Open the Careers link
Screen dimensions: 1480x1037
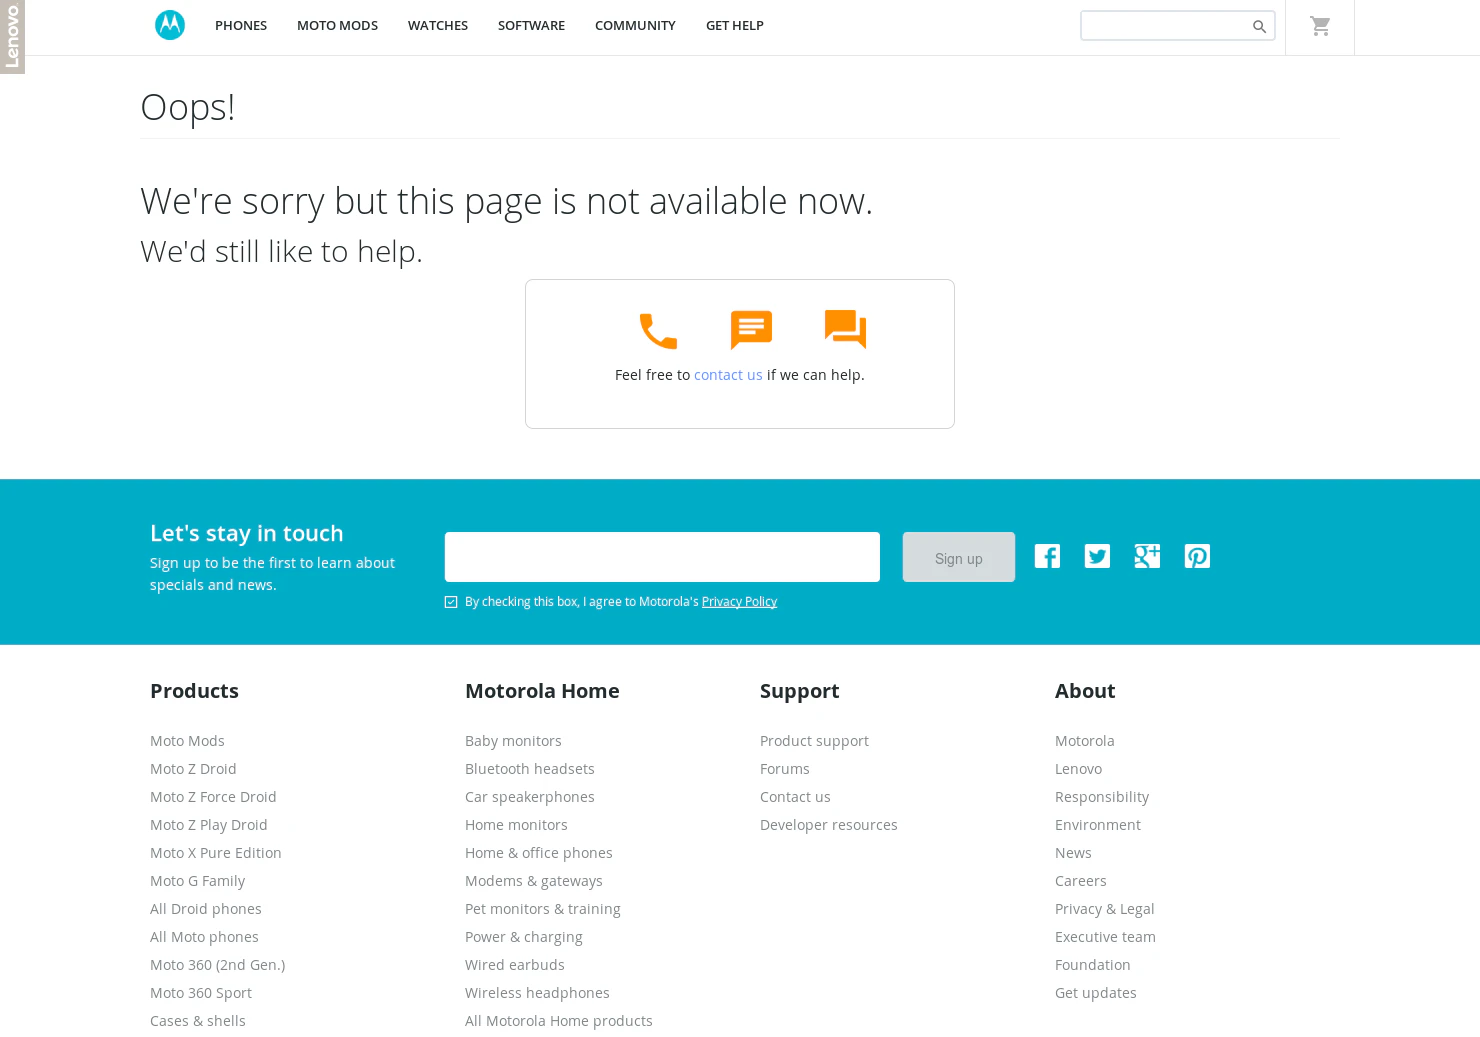1081,881
